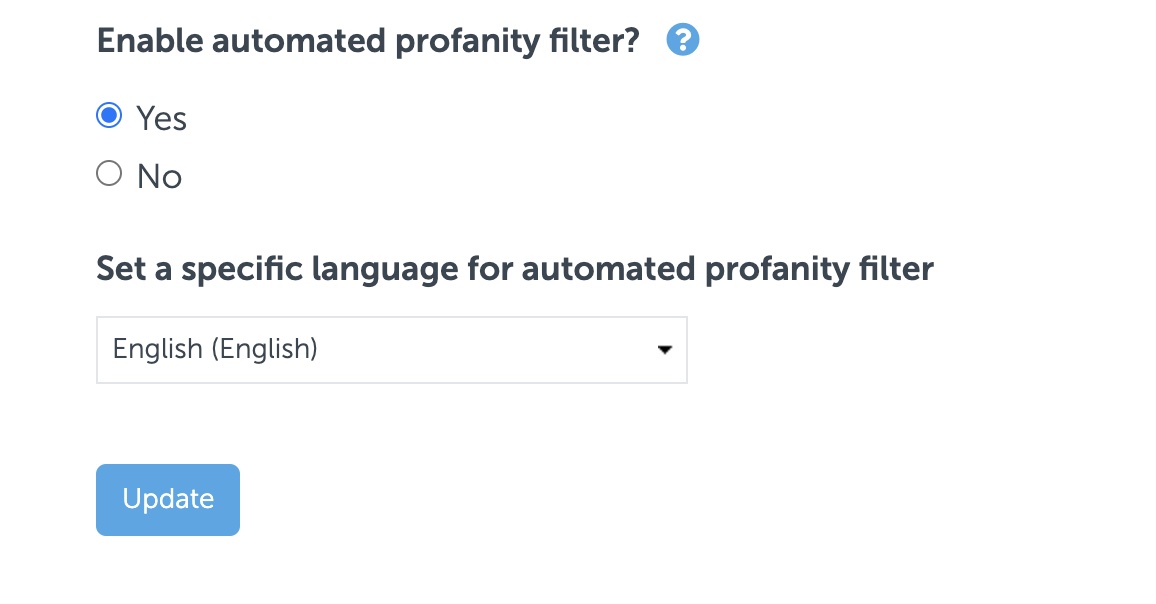Click the dropdown arrow on the language selector
The image size is (1156, 604).
click(x=664, y=350)
